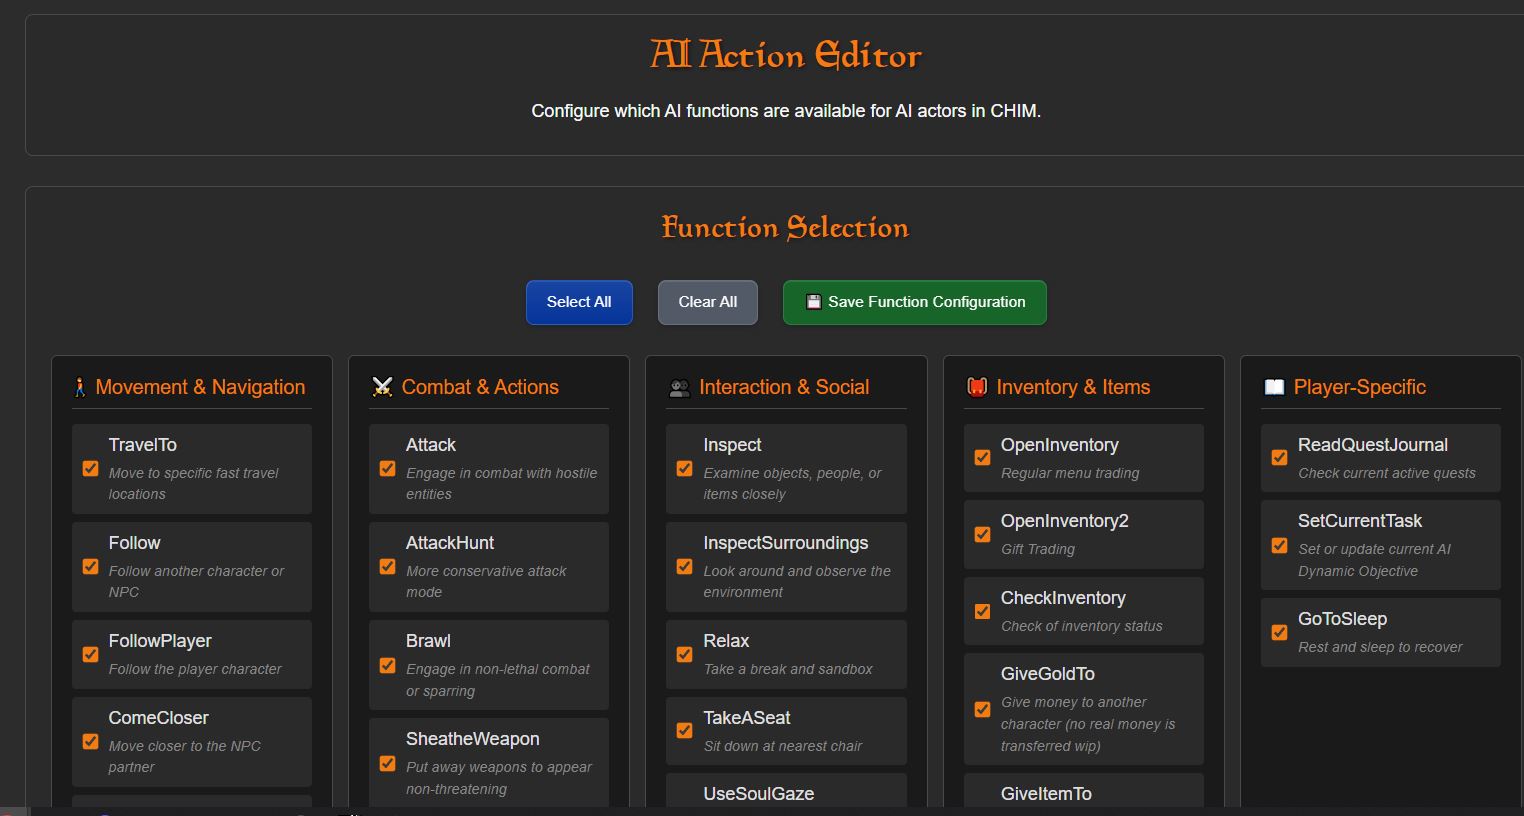Toggle the OpenInventory checkbox
This screenshot has width=1524, height=816.
coord(982,457)
